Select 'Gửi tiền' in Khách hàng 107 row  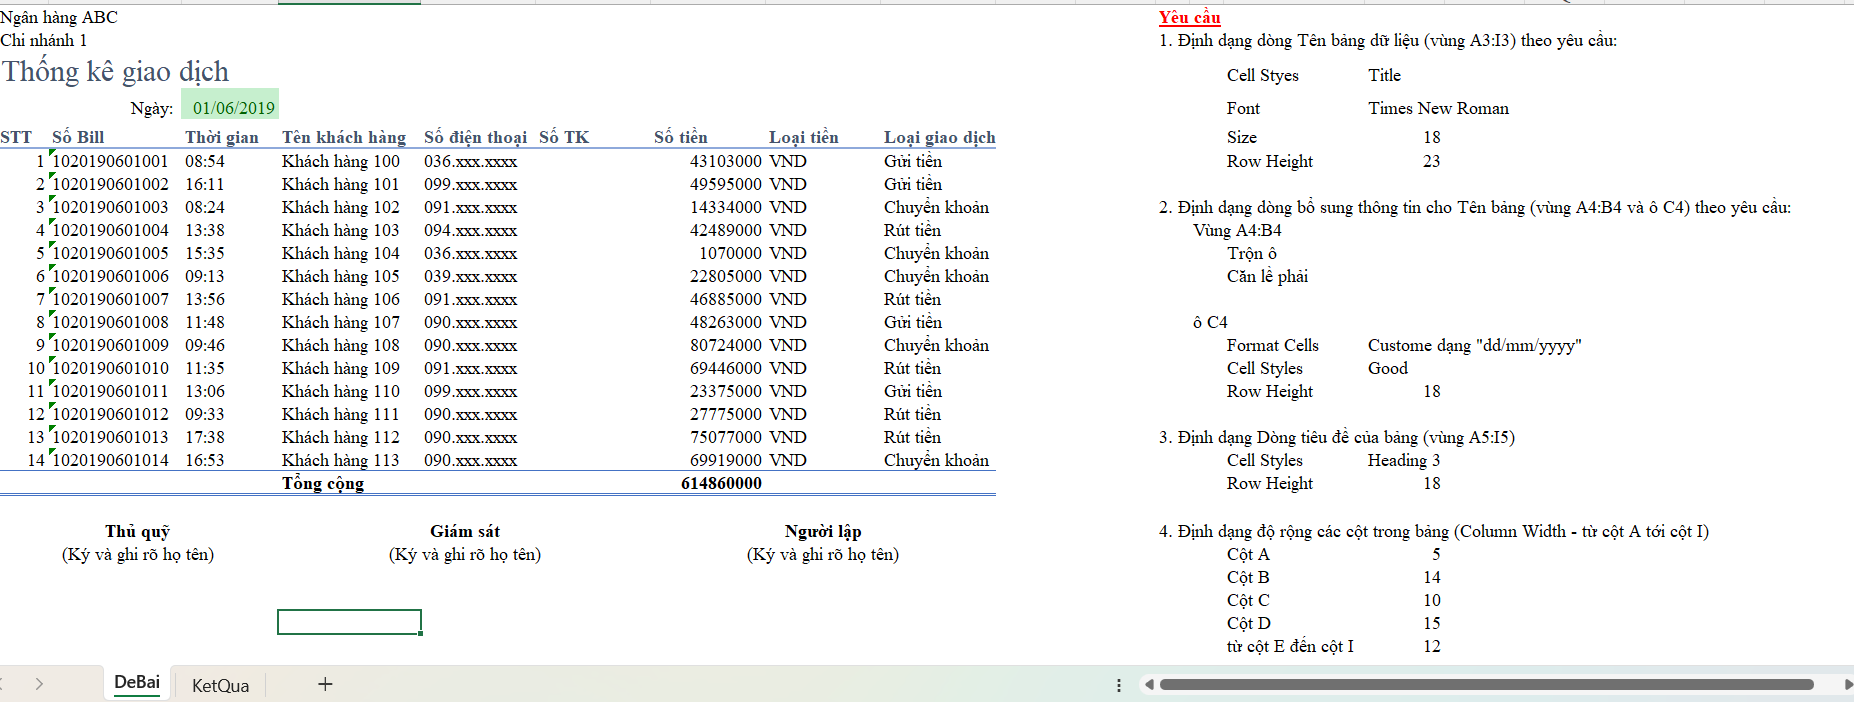click(913, 322)
